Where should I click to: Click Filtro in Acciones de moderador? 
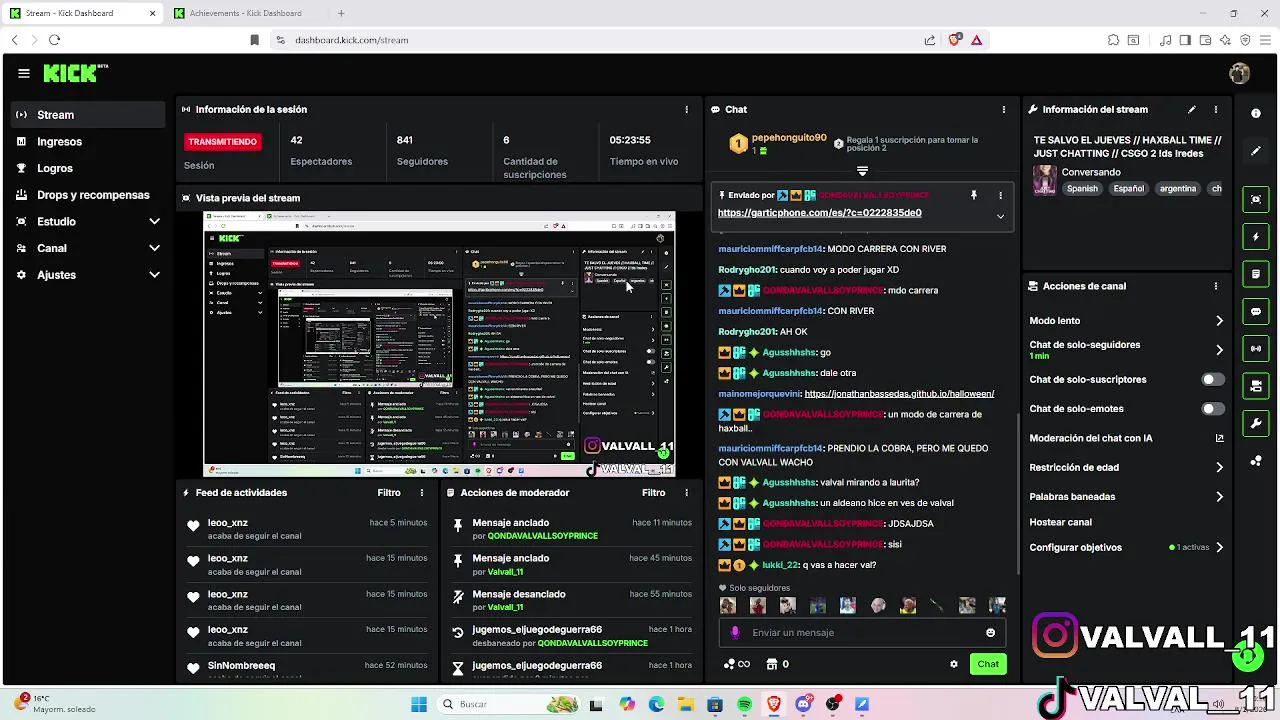point(653,492)
